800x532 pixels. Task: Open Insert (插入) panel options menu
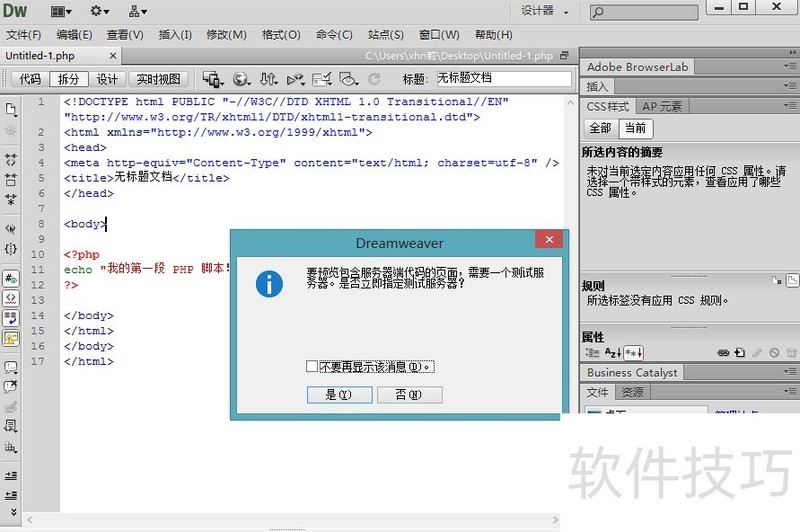pyautogui.click(x=790, y=86)
